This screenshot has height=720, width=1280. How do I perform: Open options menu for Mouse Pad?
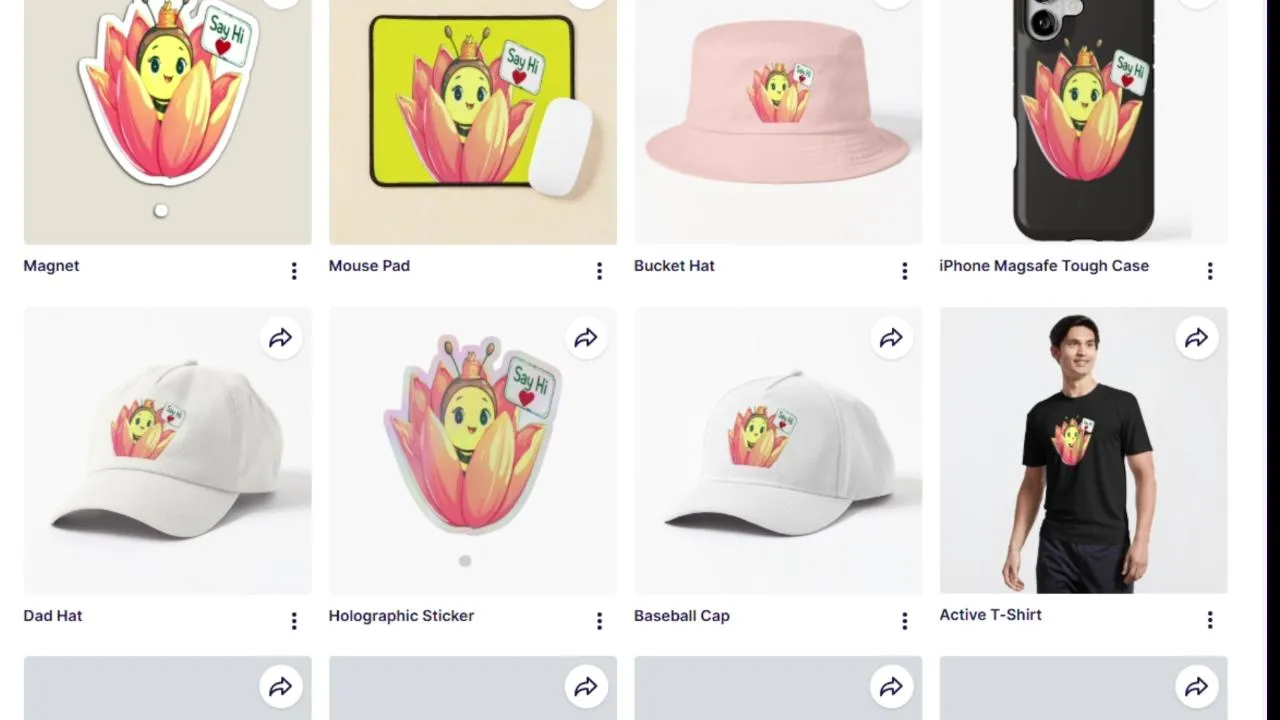[599, 271]
